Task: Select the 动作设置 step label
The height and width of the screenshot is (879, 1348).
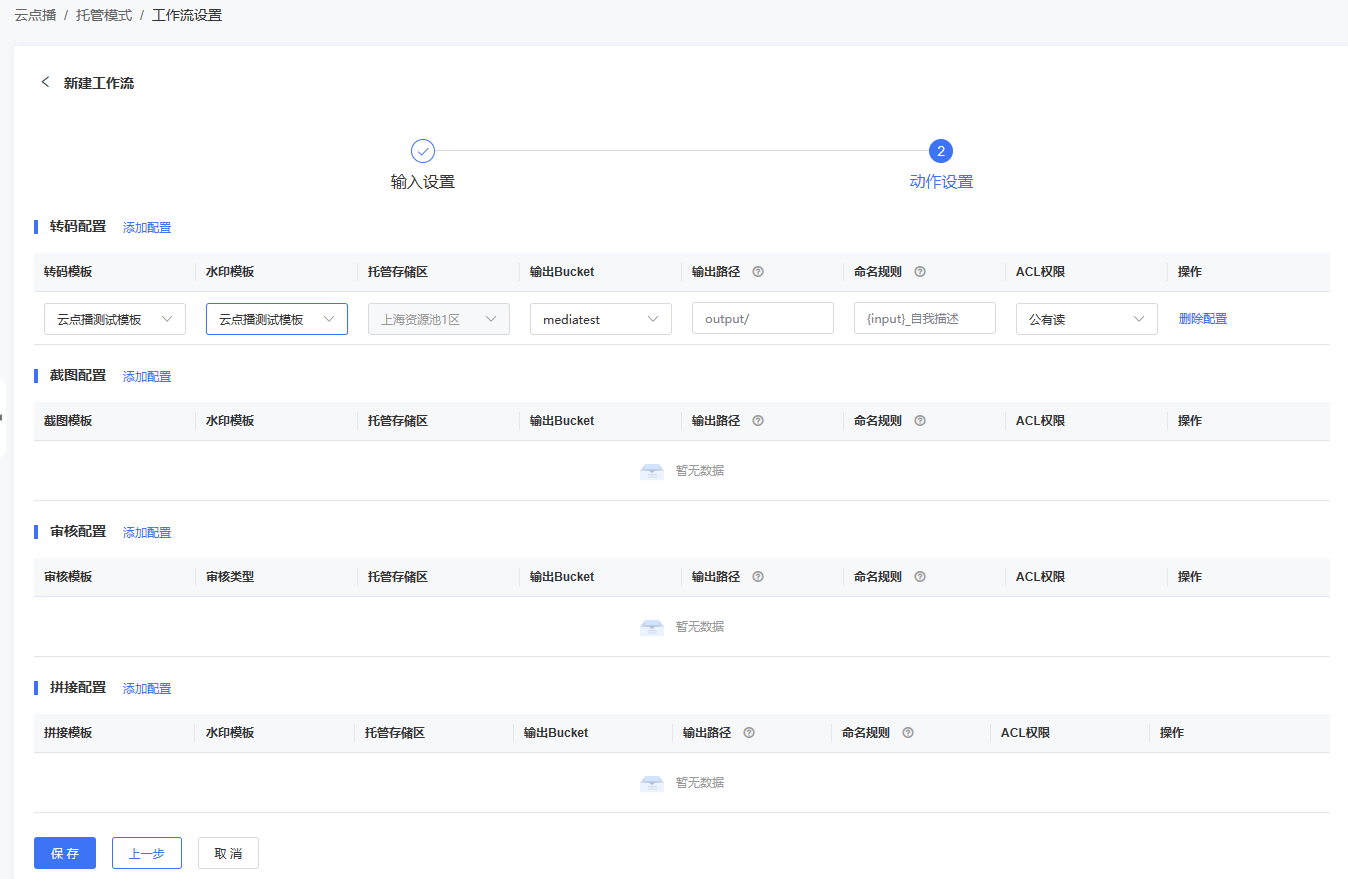Action: 941,182
